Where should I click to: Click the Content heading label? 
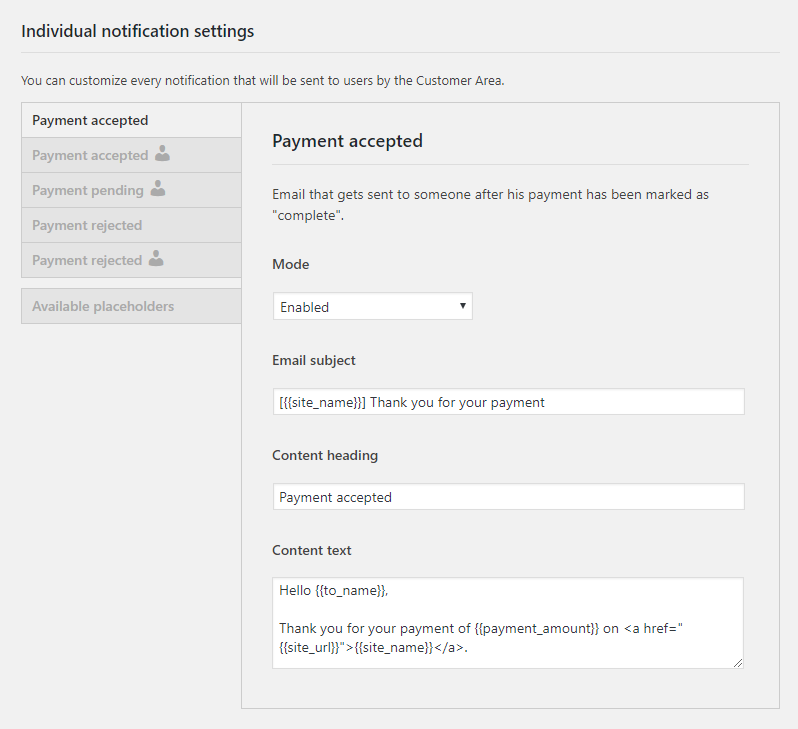point(325,455)
